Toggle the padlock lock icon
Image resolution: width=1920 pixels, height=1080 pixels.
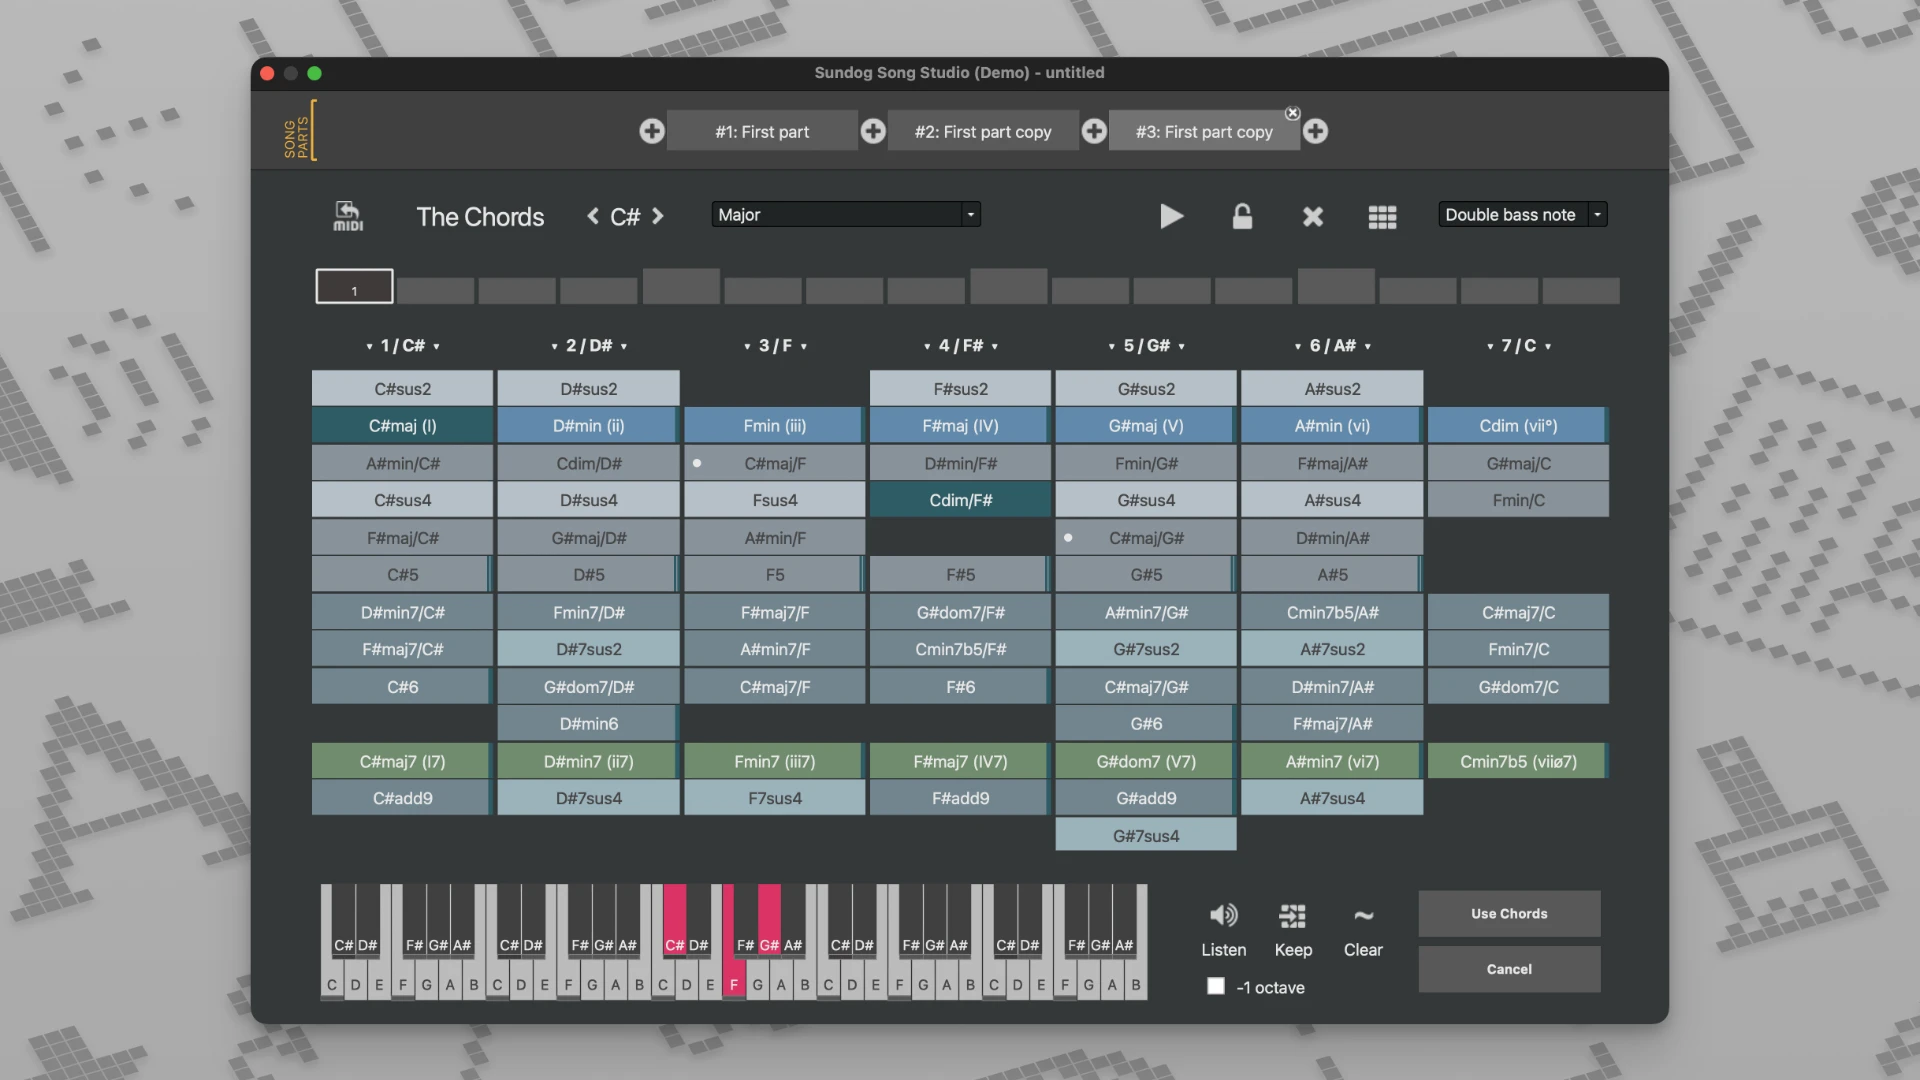point(1242,216)
